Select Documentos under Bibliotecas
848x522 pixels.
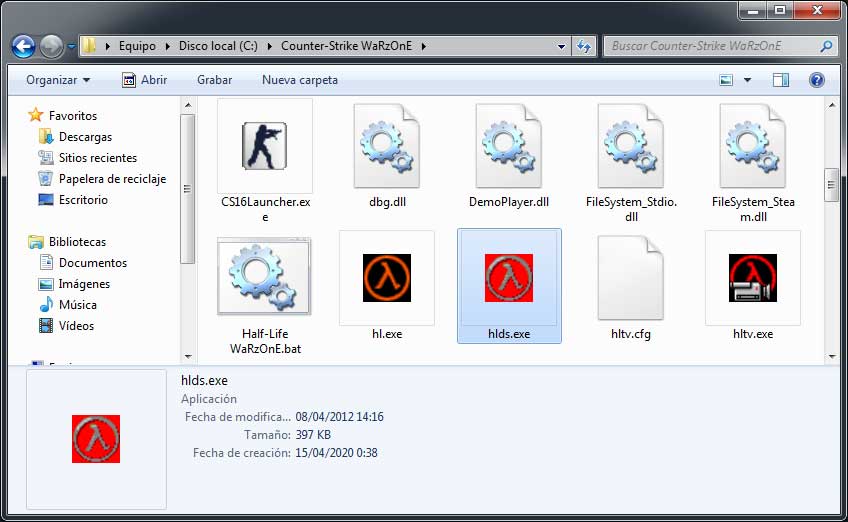pyautogui.click(x=93, y=263)
